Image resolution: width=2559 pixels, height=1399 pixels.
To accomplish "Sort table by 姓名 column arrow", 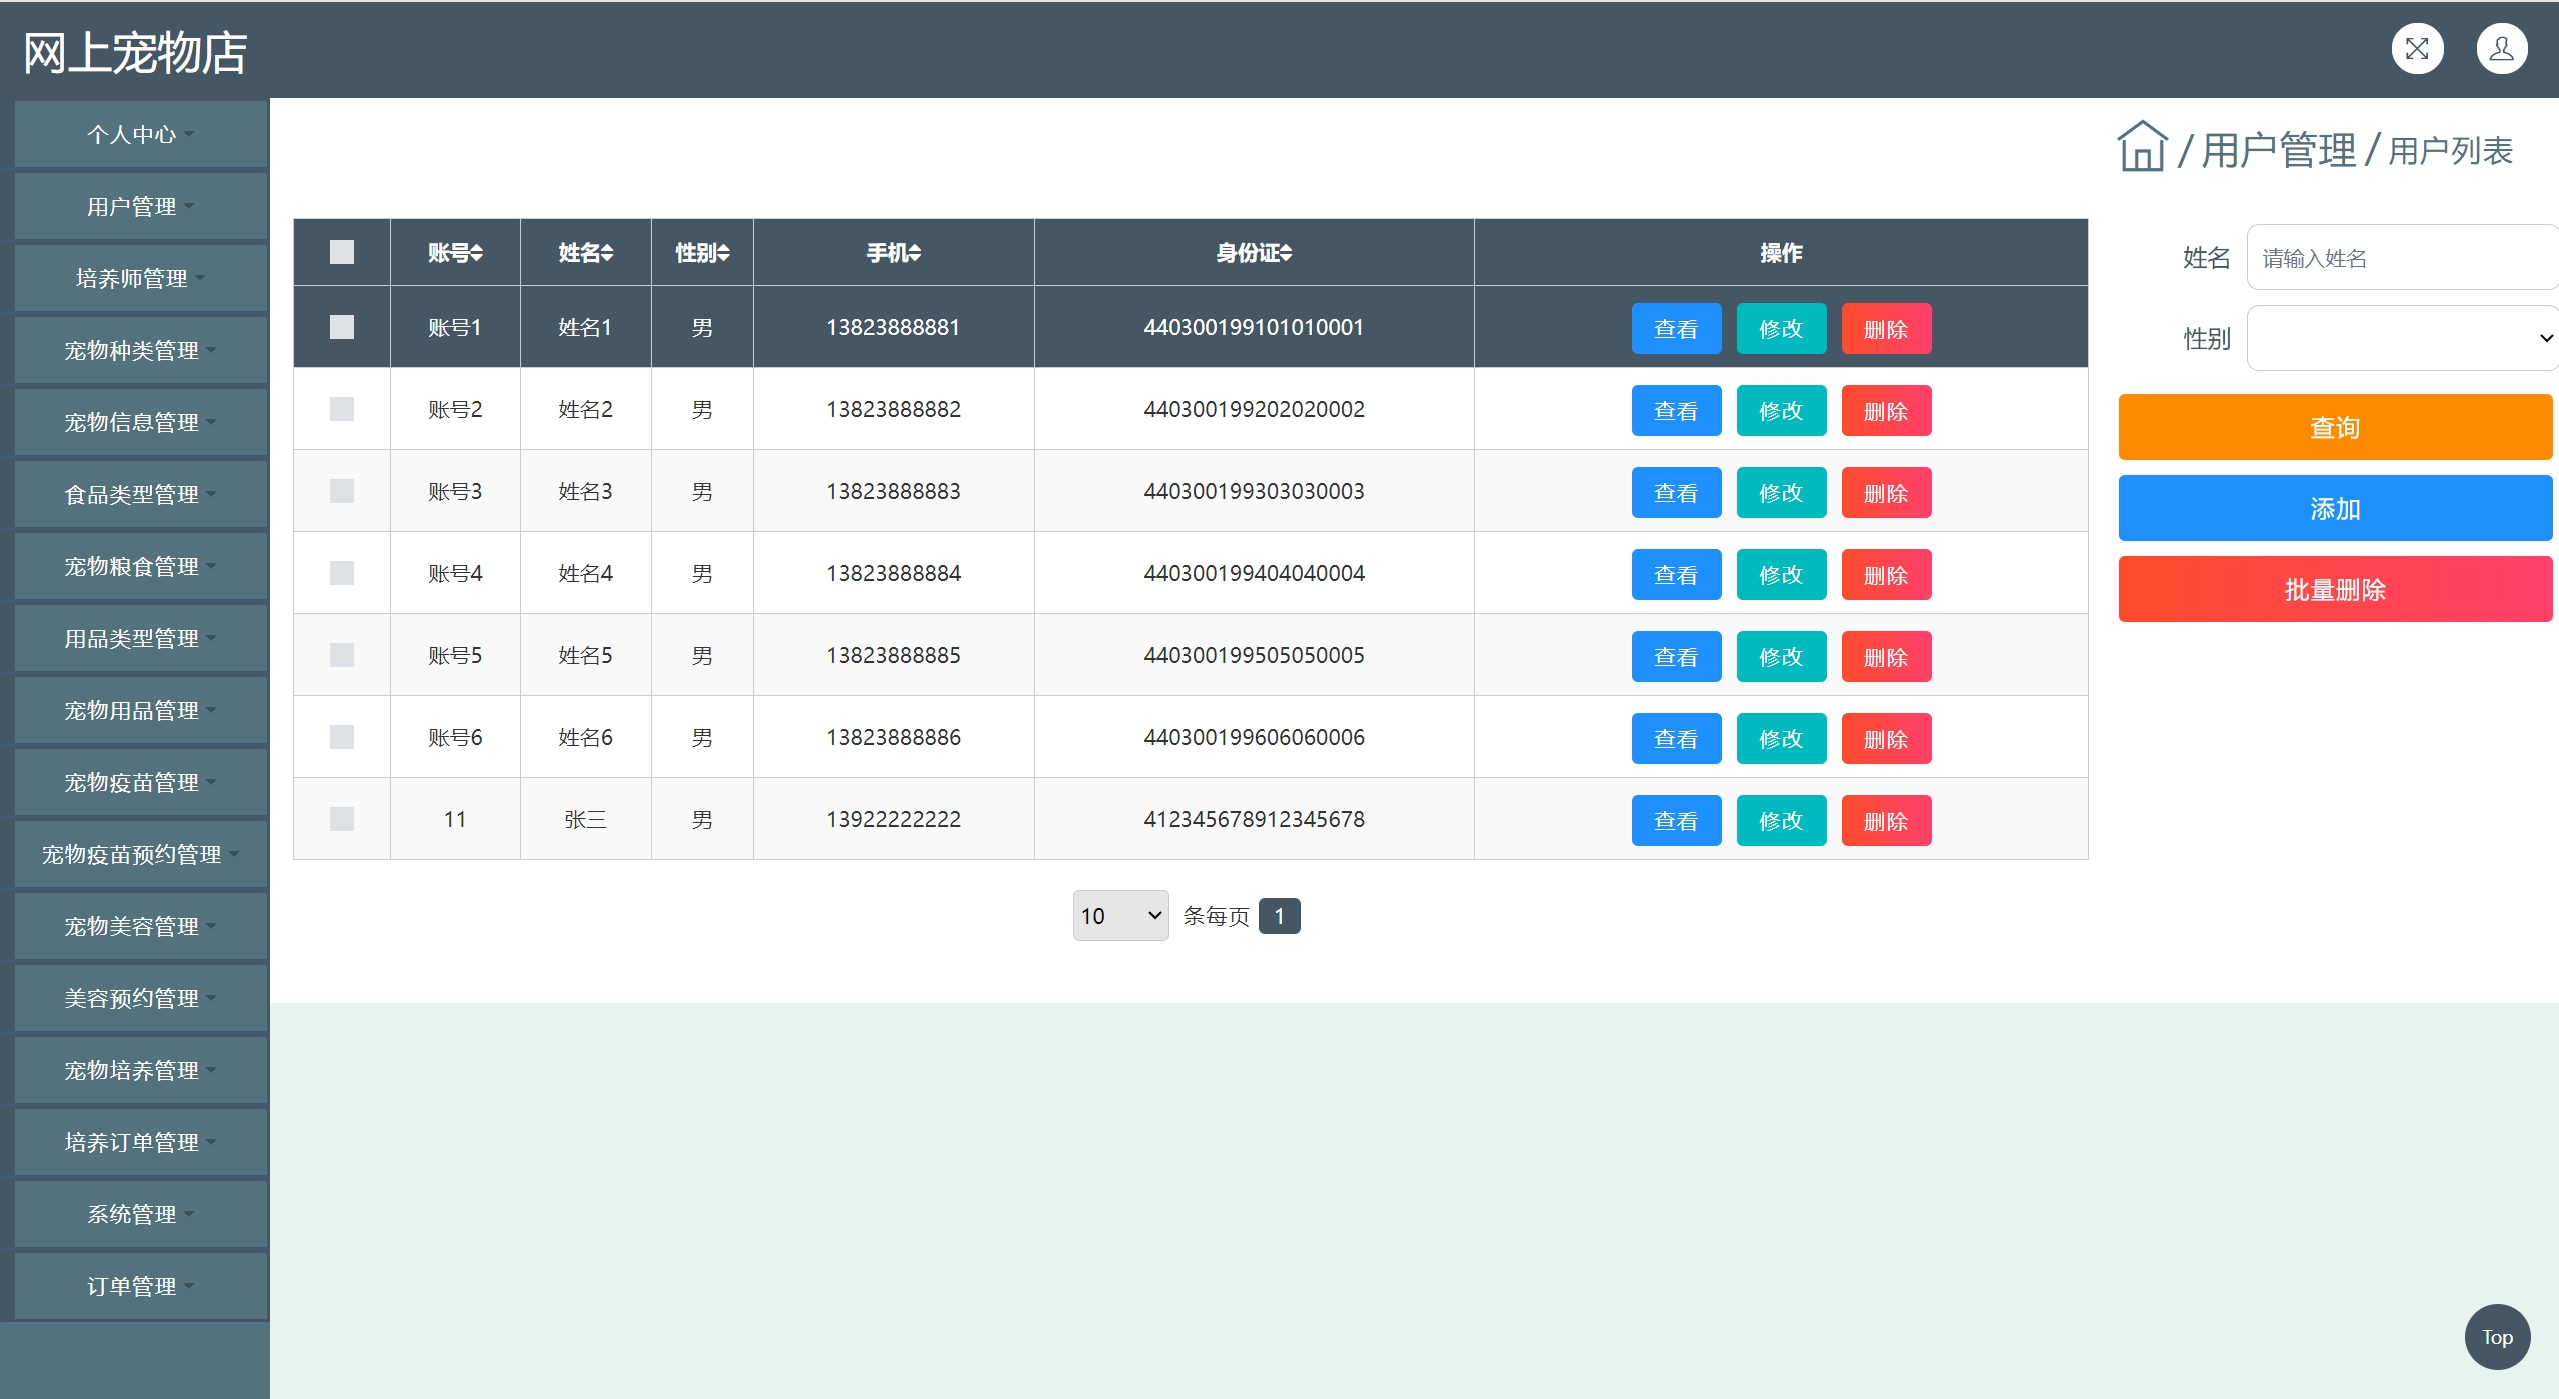I will (607, 253).
